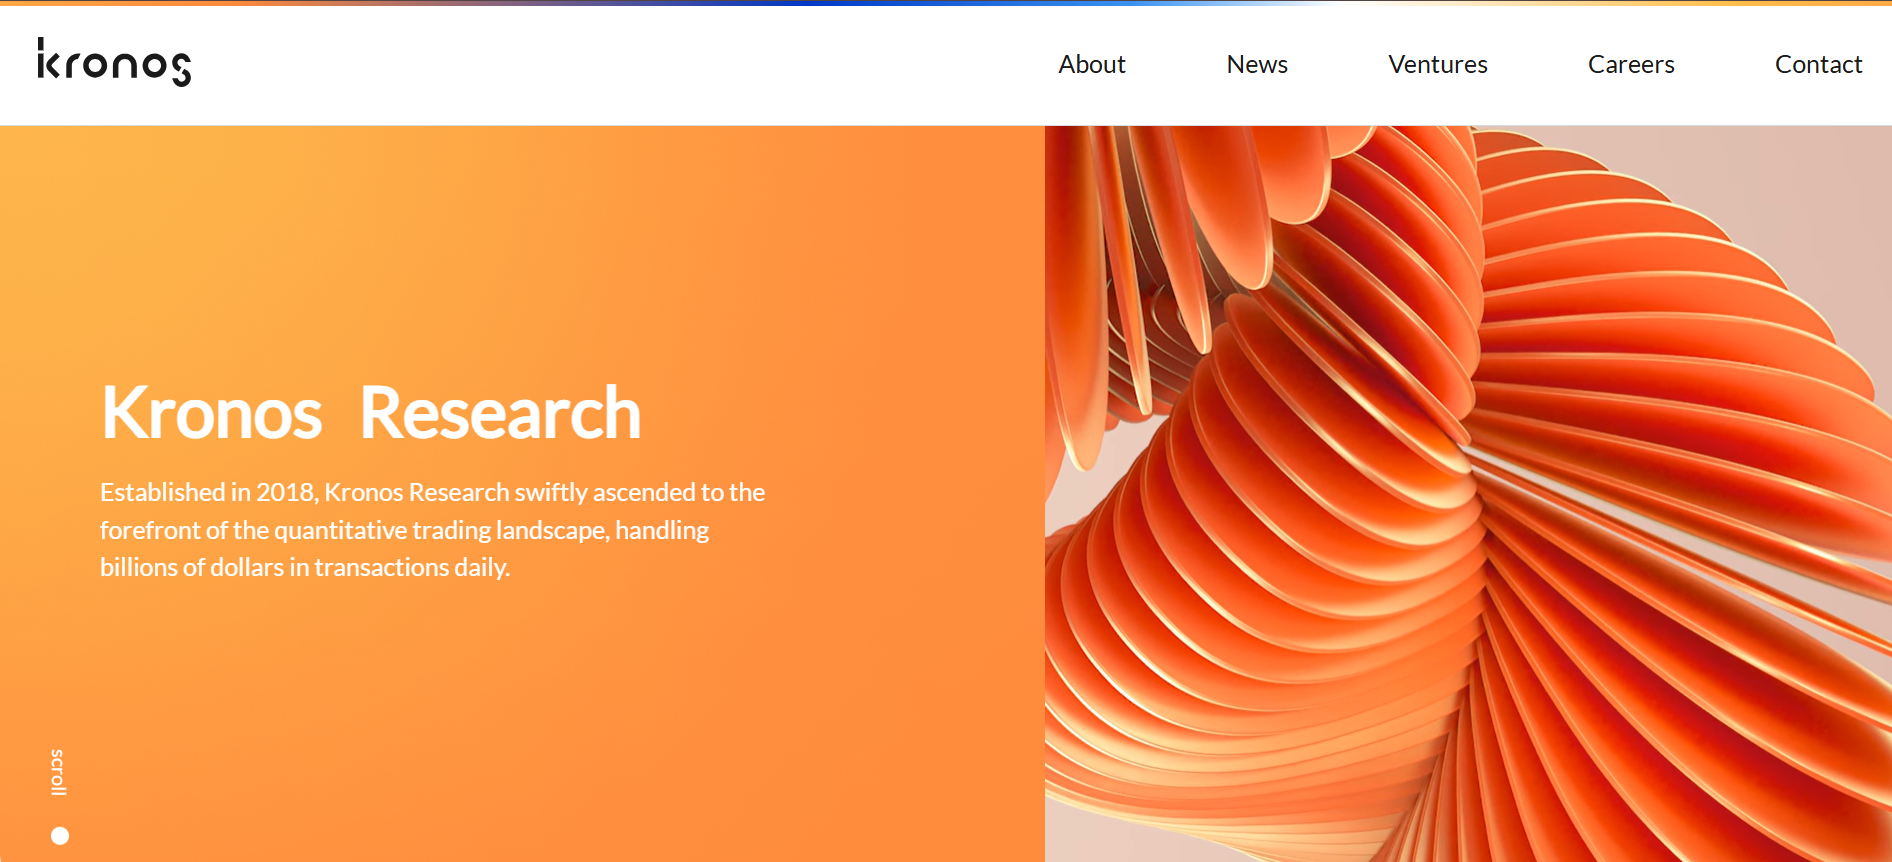Click the '2018' year in the description
The height and width of the screenshot is (862, 1892).
(285, 492)
